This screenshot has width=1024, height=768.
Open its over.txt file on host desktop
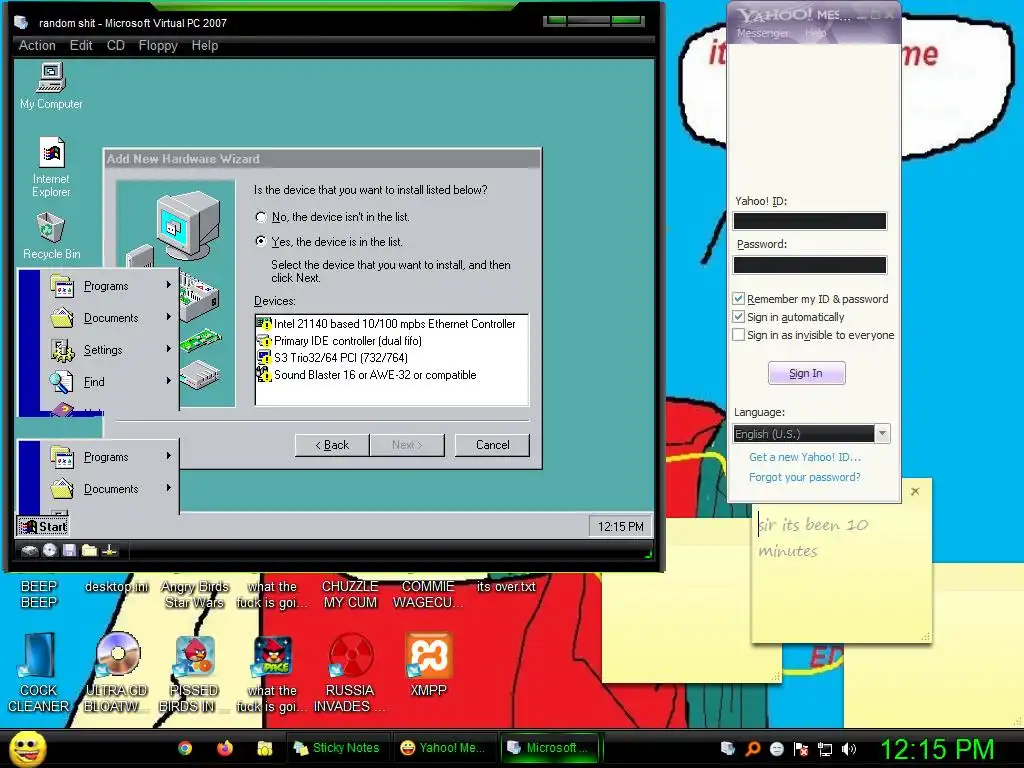(506, 586)
